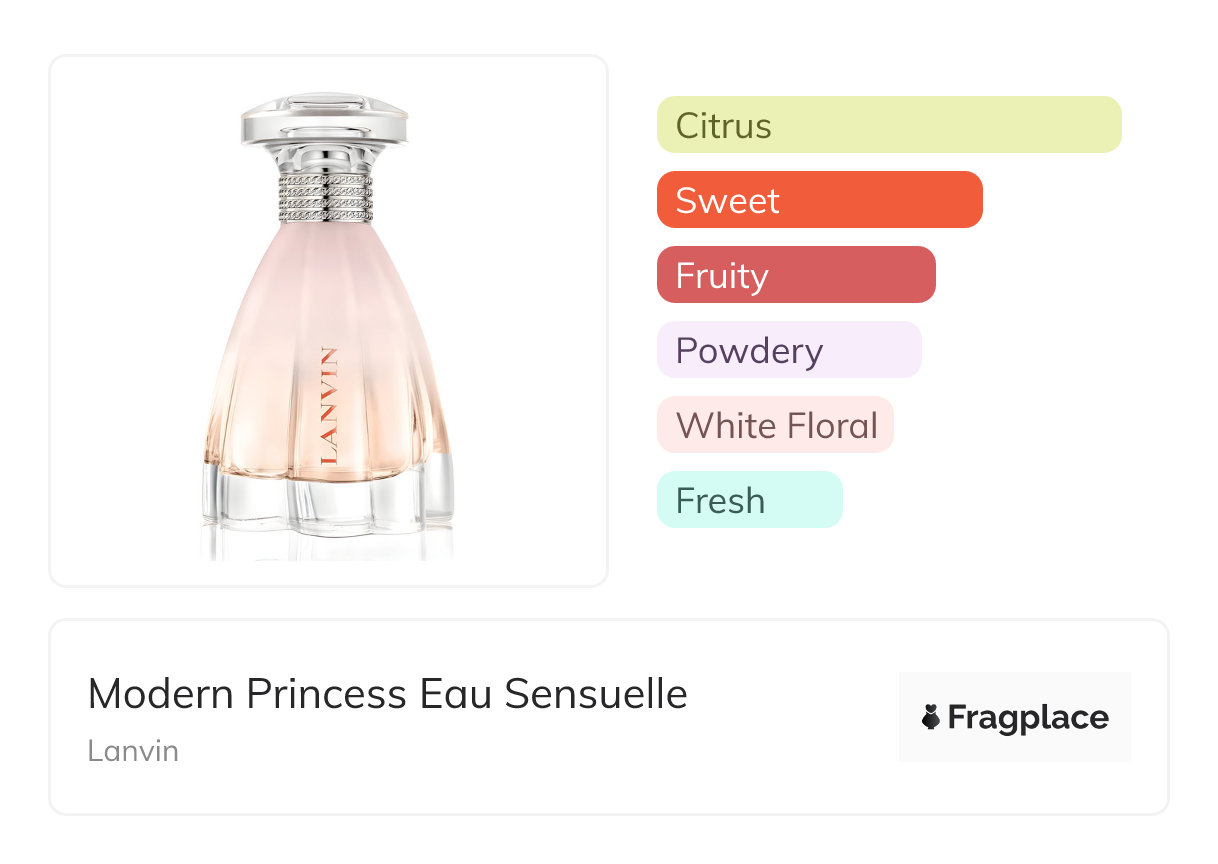Image resolution: width=1218 pixels, height=864 pixels.
Task: Click the word Sensuelle in the fragrance title
Action: point(595,694)
